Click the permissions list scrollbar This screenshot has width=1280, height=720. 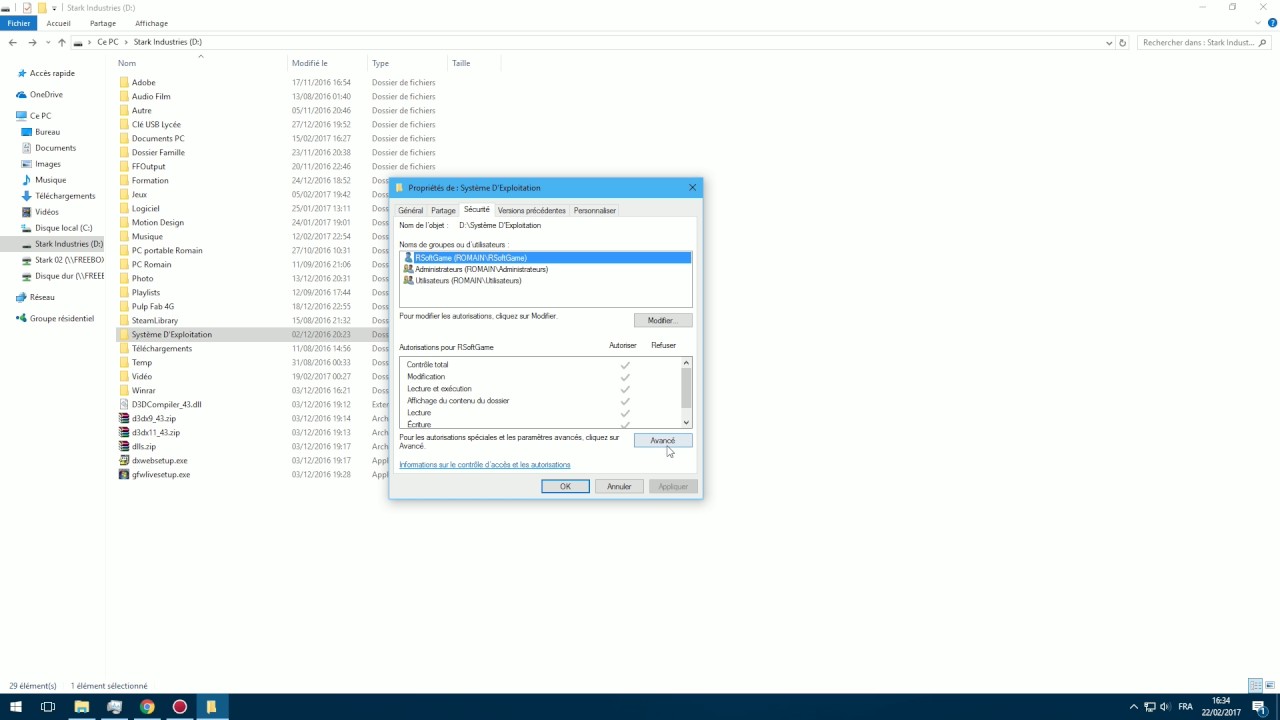coord(686,387)
